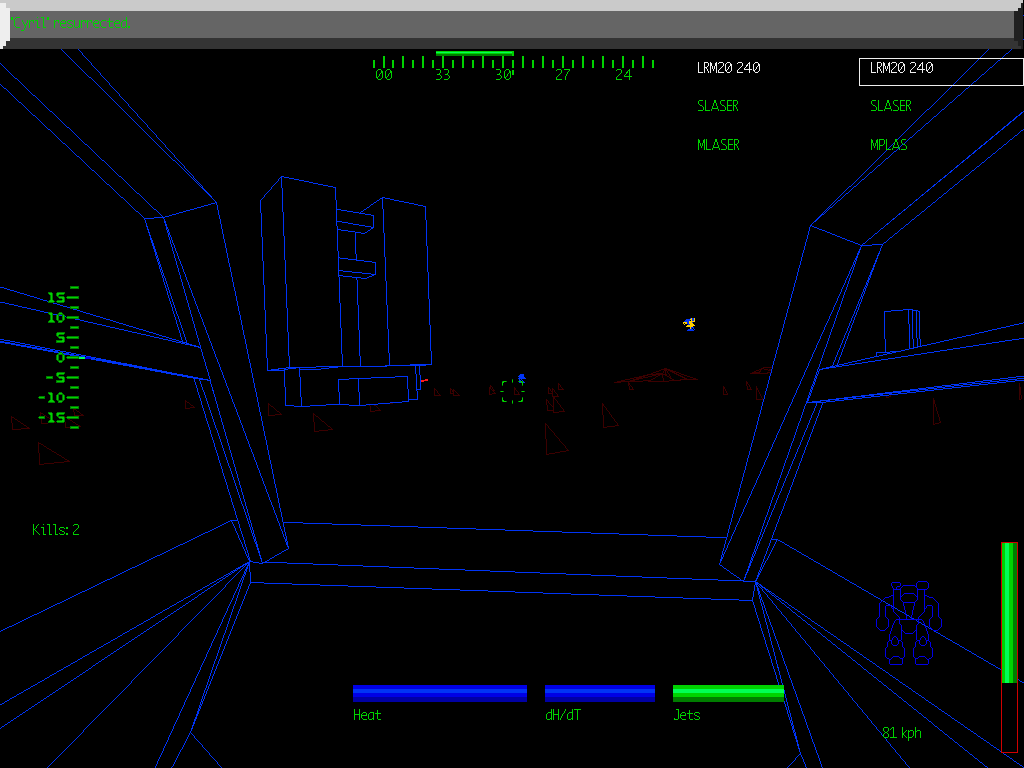This screenshot has height=768, width=1024.
Task: Select the boxed LRM20 240 weapon
Action: [x=939, y=70]
